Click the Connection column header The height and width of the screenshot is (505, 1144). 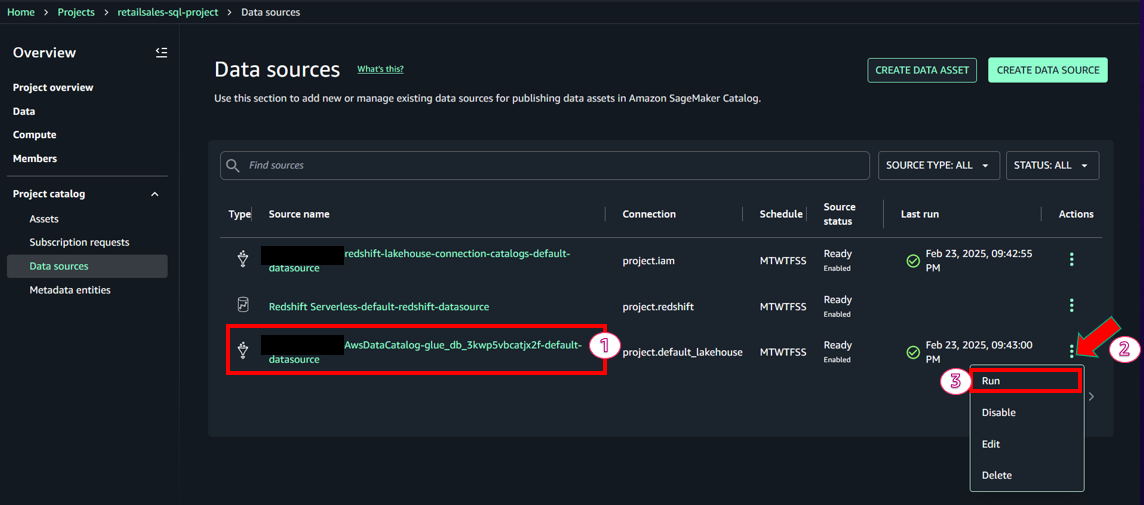(x=649, y=214)
